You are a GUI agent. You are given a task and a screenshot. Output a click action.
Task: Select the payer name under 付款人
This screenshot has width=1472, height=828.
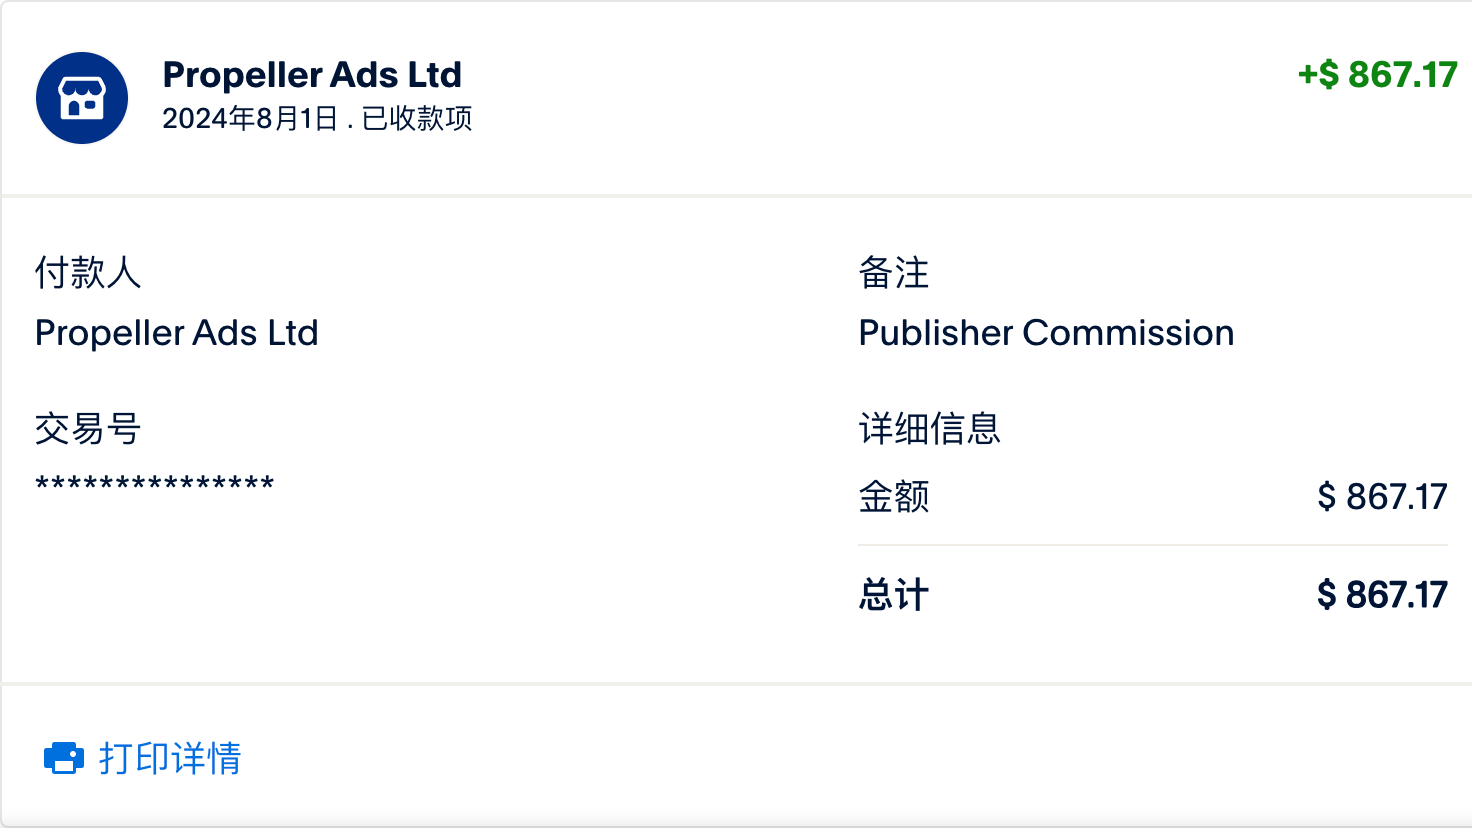pos(177,333)
